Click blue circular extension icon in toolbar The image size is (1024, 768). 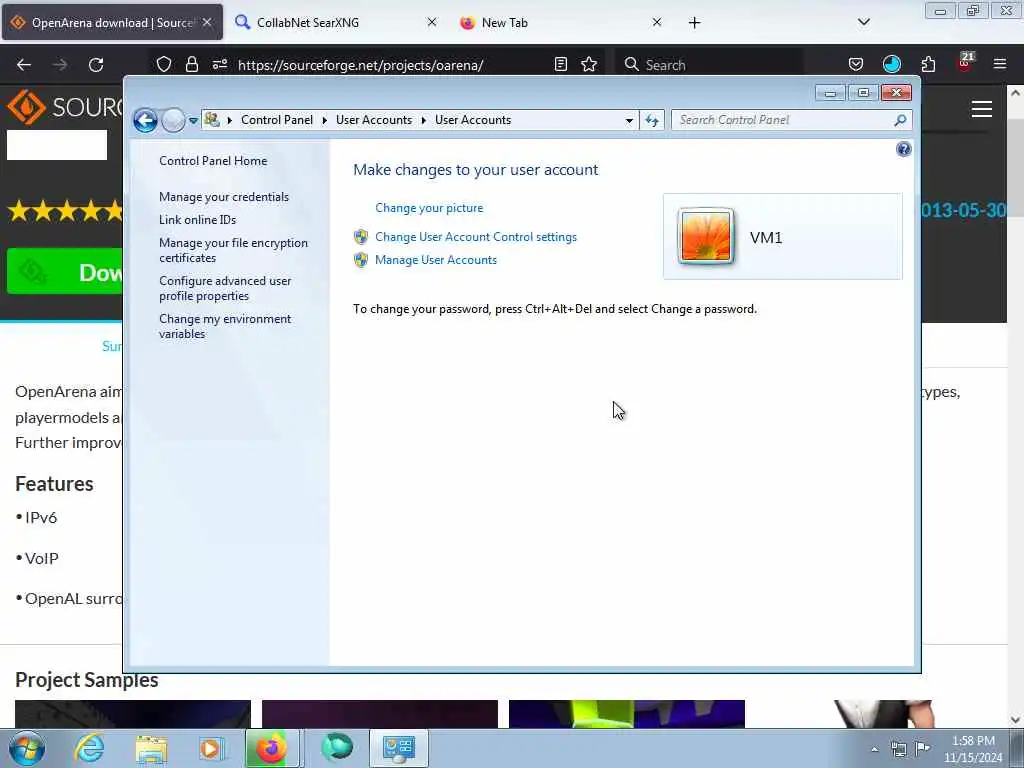coord(891,64)
